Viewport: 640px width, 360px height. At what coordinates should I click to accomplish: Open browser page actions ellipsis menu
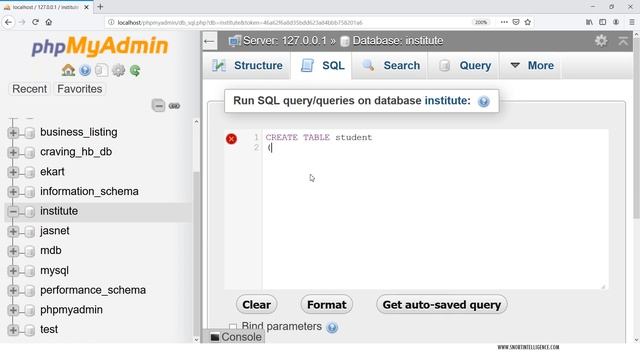504,22
